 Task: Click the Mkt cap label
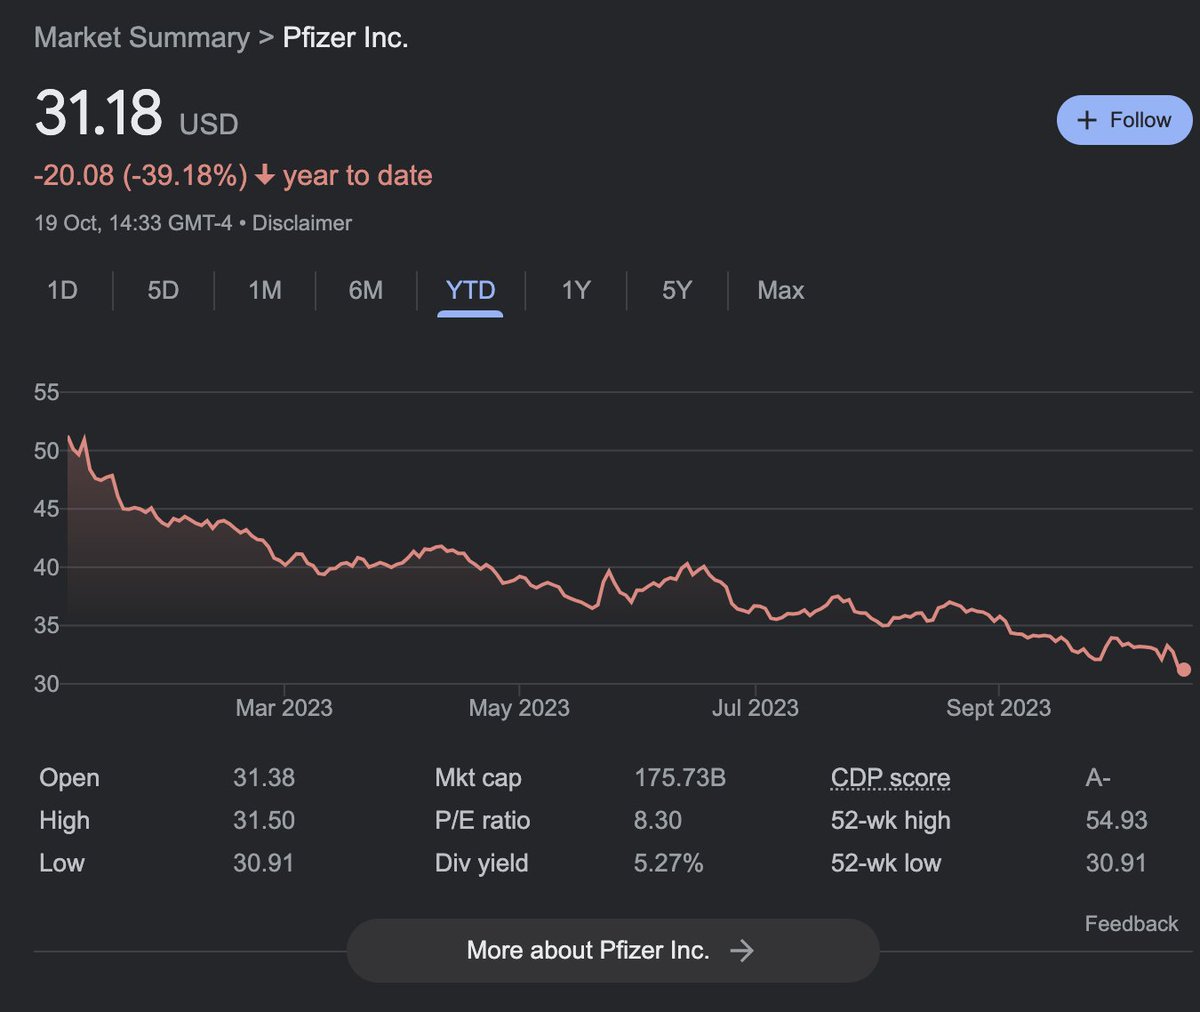[478, 778]
